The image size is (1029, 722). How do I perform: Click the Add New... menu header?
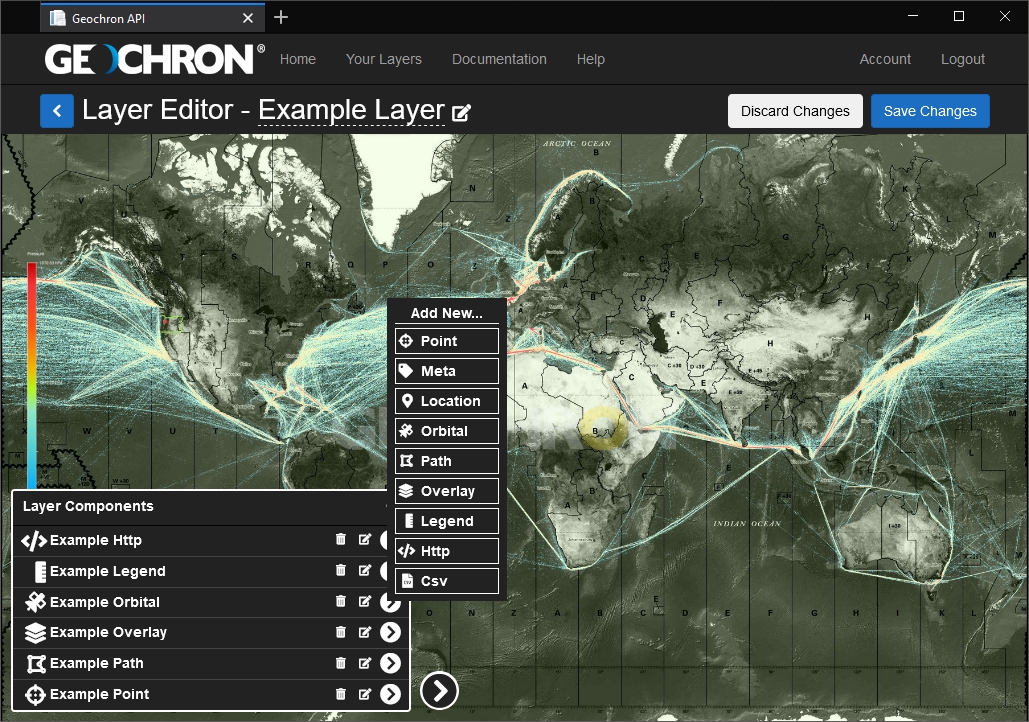[446, 313]
